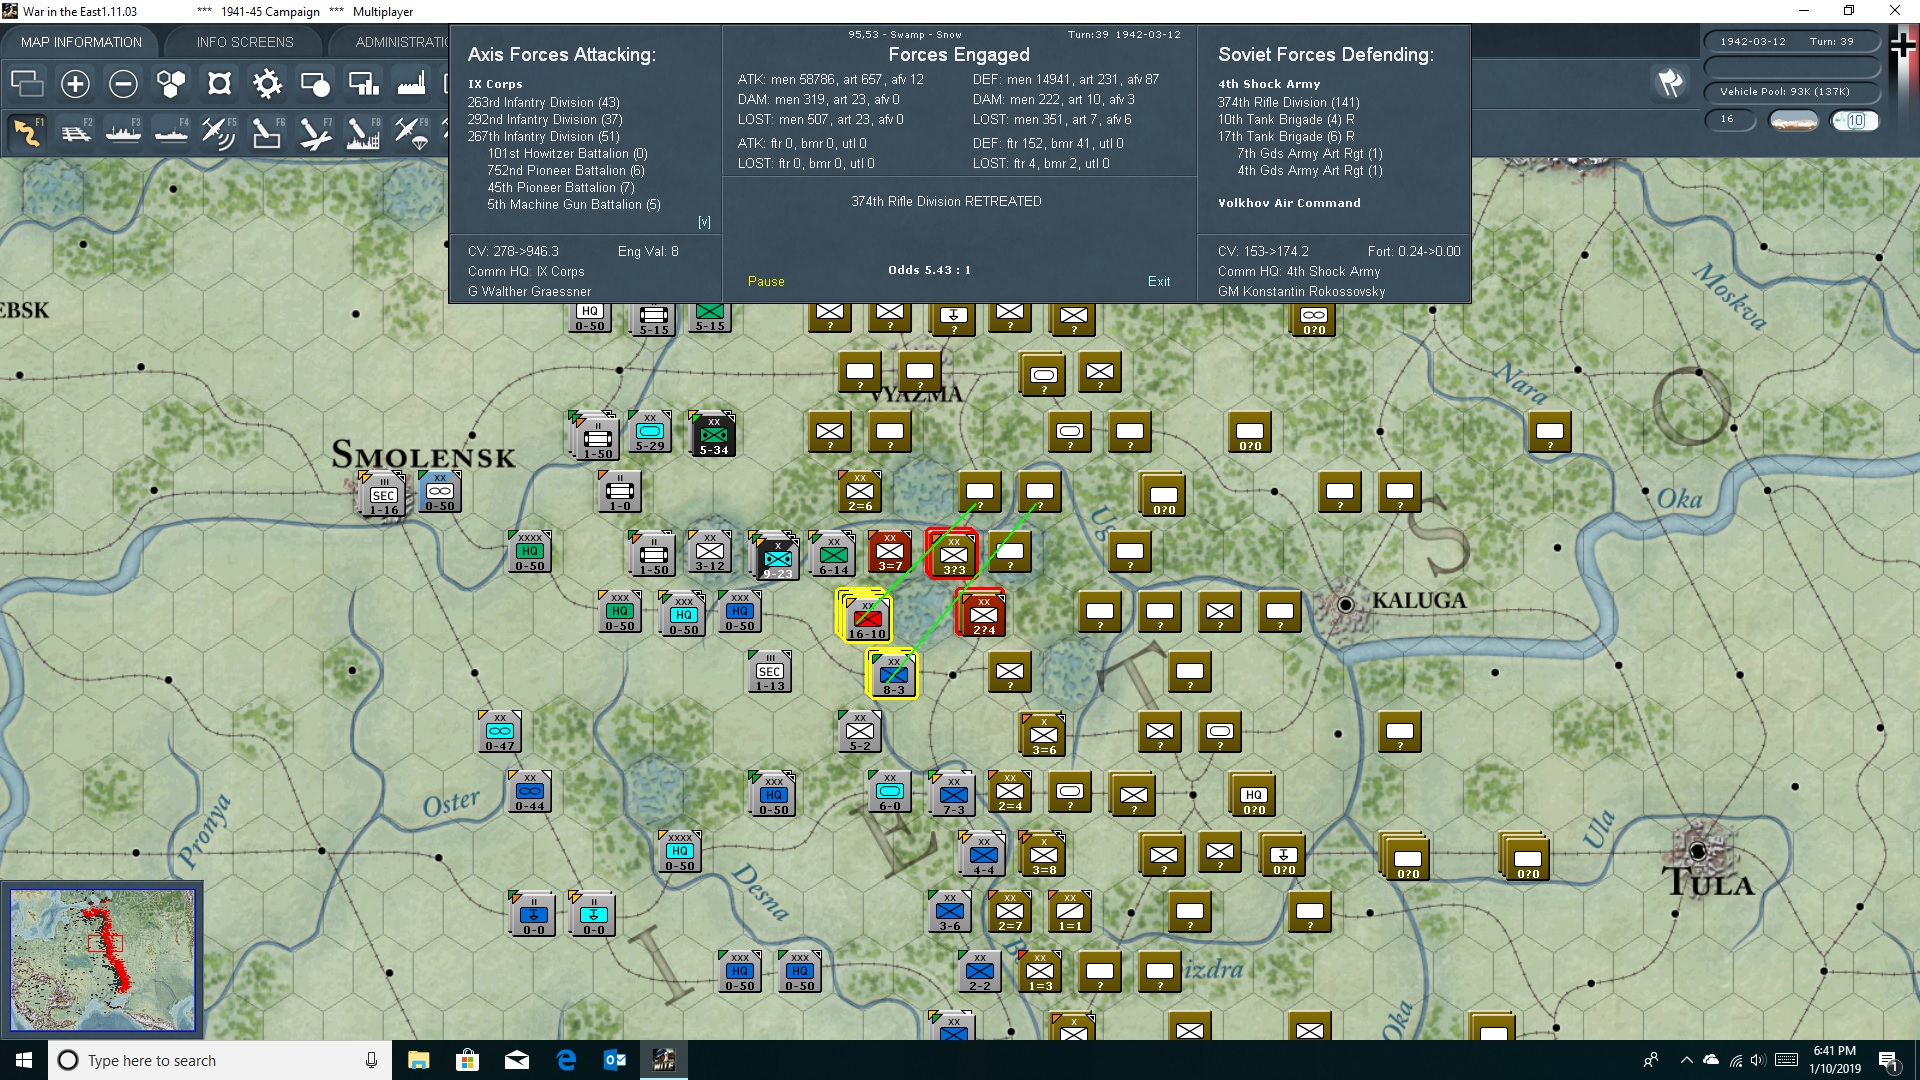
Task: Select the F2 rail movement mode
Action: (75, 132)
